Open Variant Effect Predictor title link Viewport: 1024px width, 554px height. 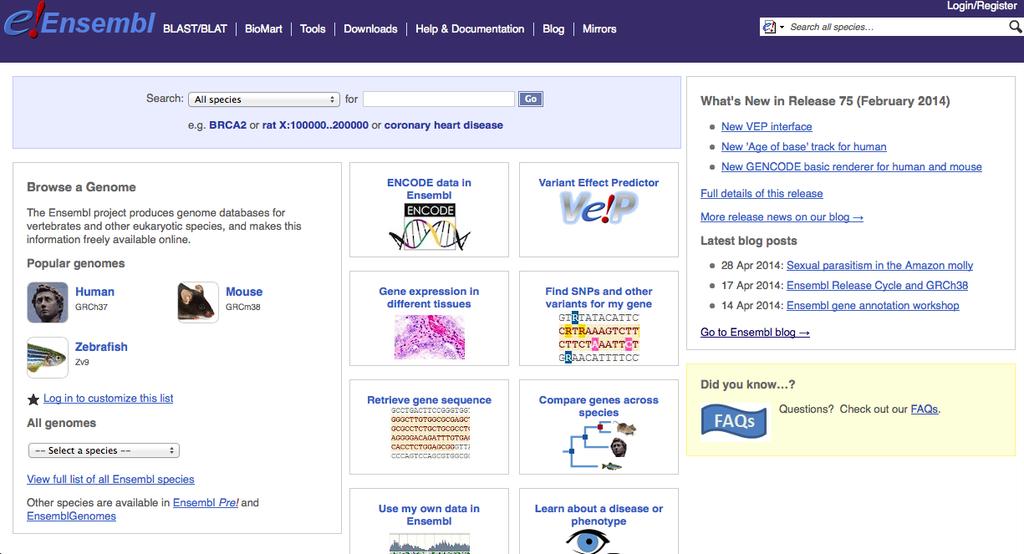(x=599, y=183)
